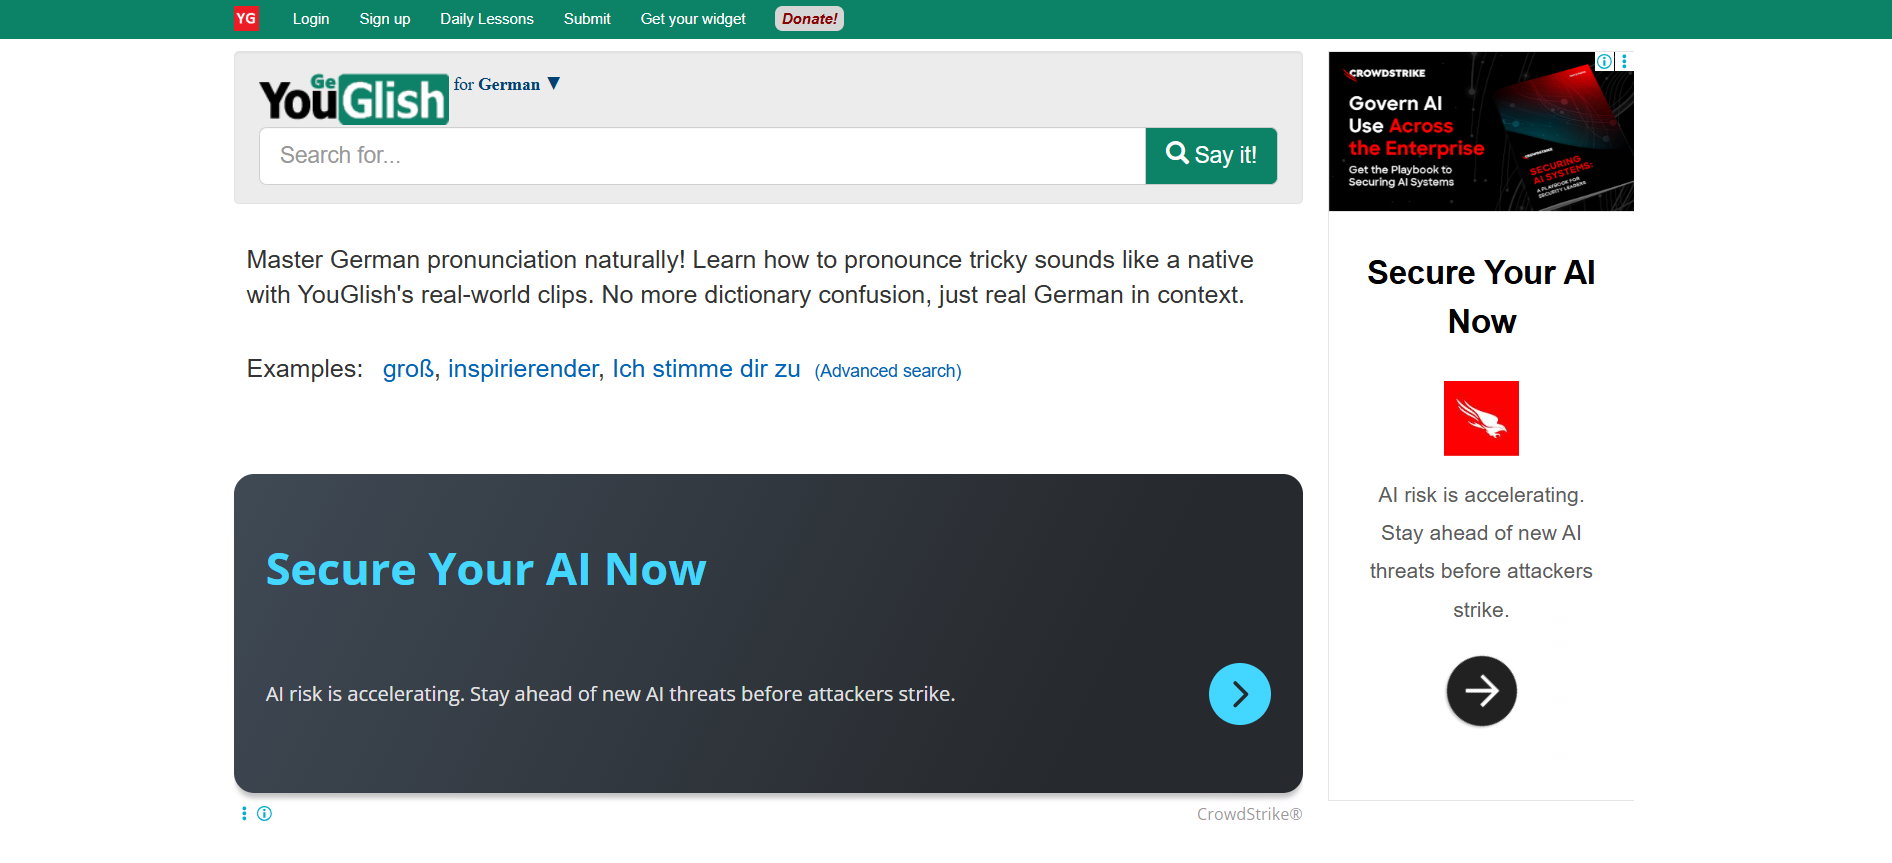This screenshot has width=1892, height=863.
Task: Click sidebar heading Secure Your AI Now
Action: (1481, 297)
